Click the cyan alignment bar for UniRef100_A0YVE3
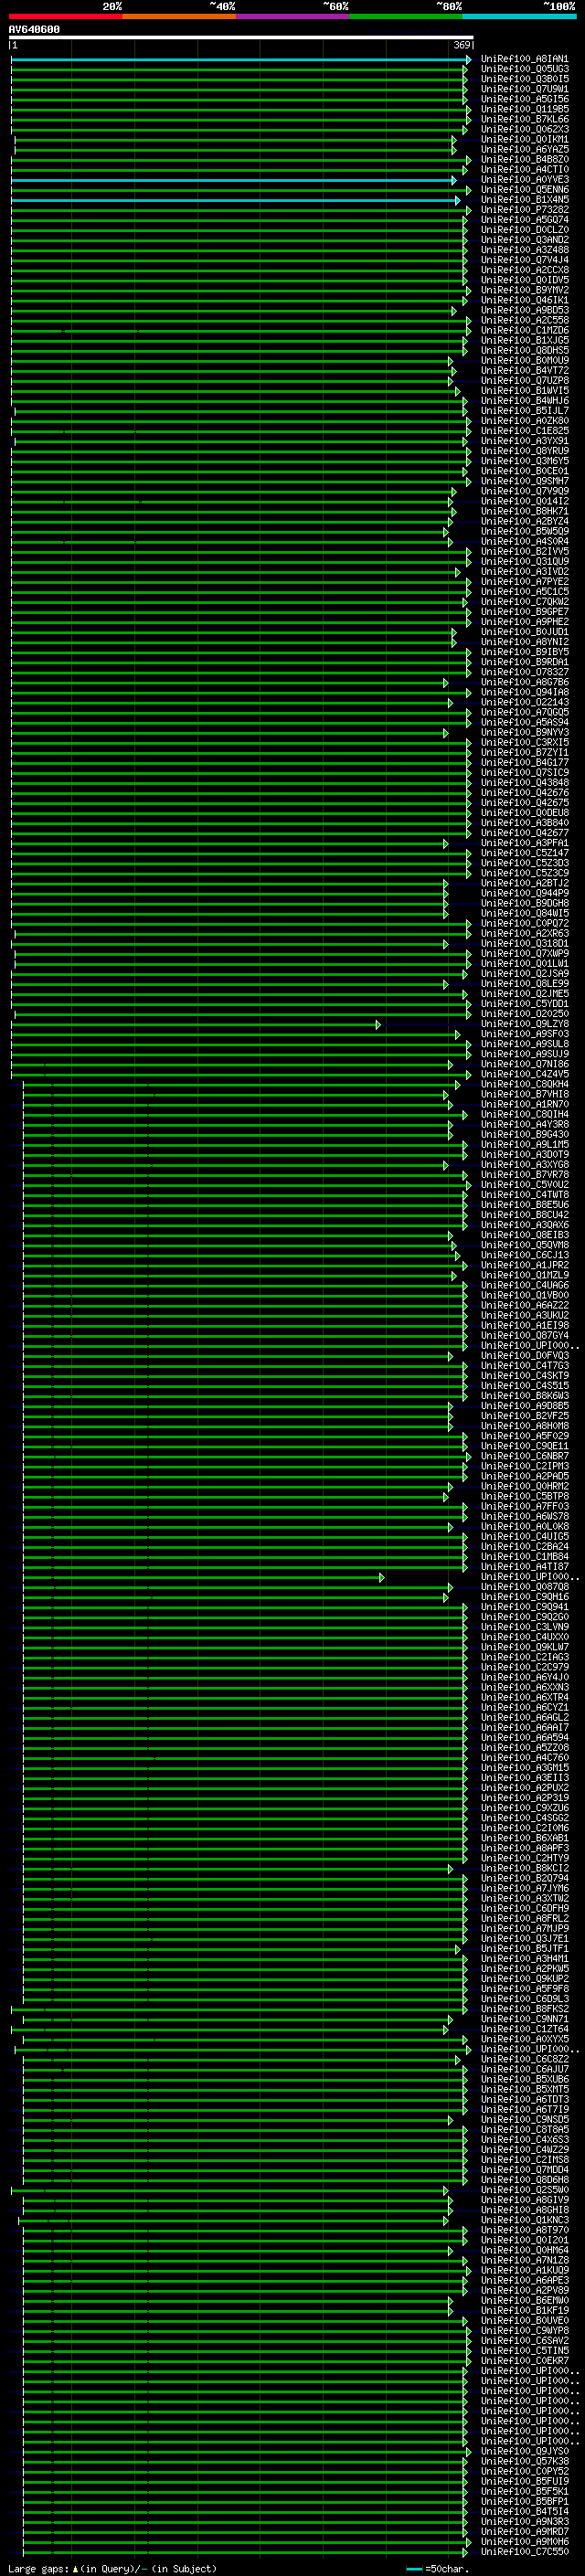Image resolution: width=585 pixels, height=2576 pixels. [x=233, y=181]
